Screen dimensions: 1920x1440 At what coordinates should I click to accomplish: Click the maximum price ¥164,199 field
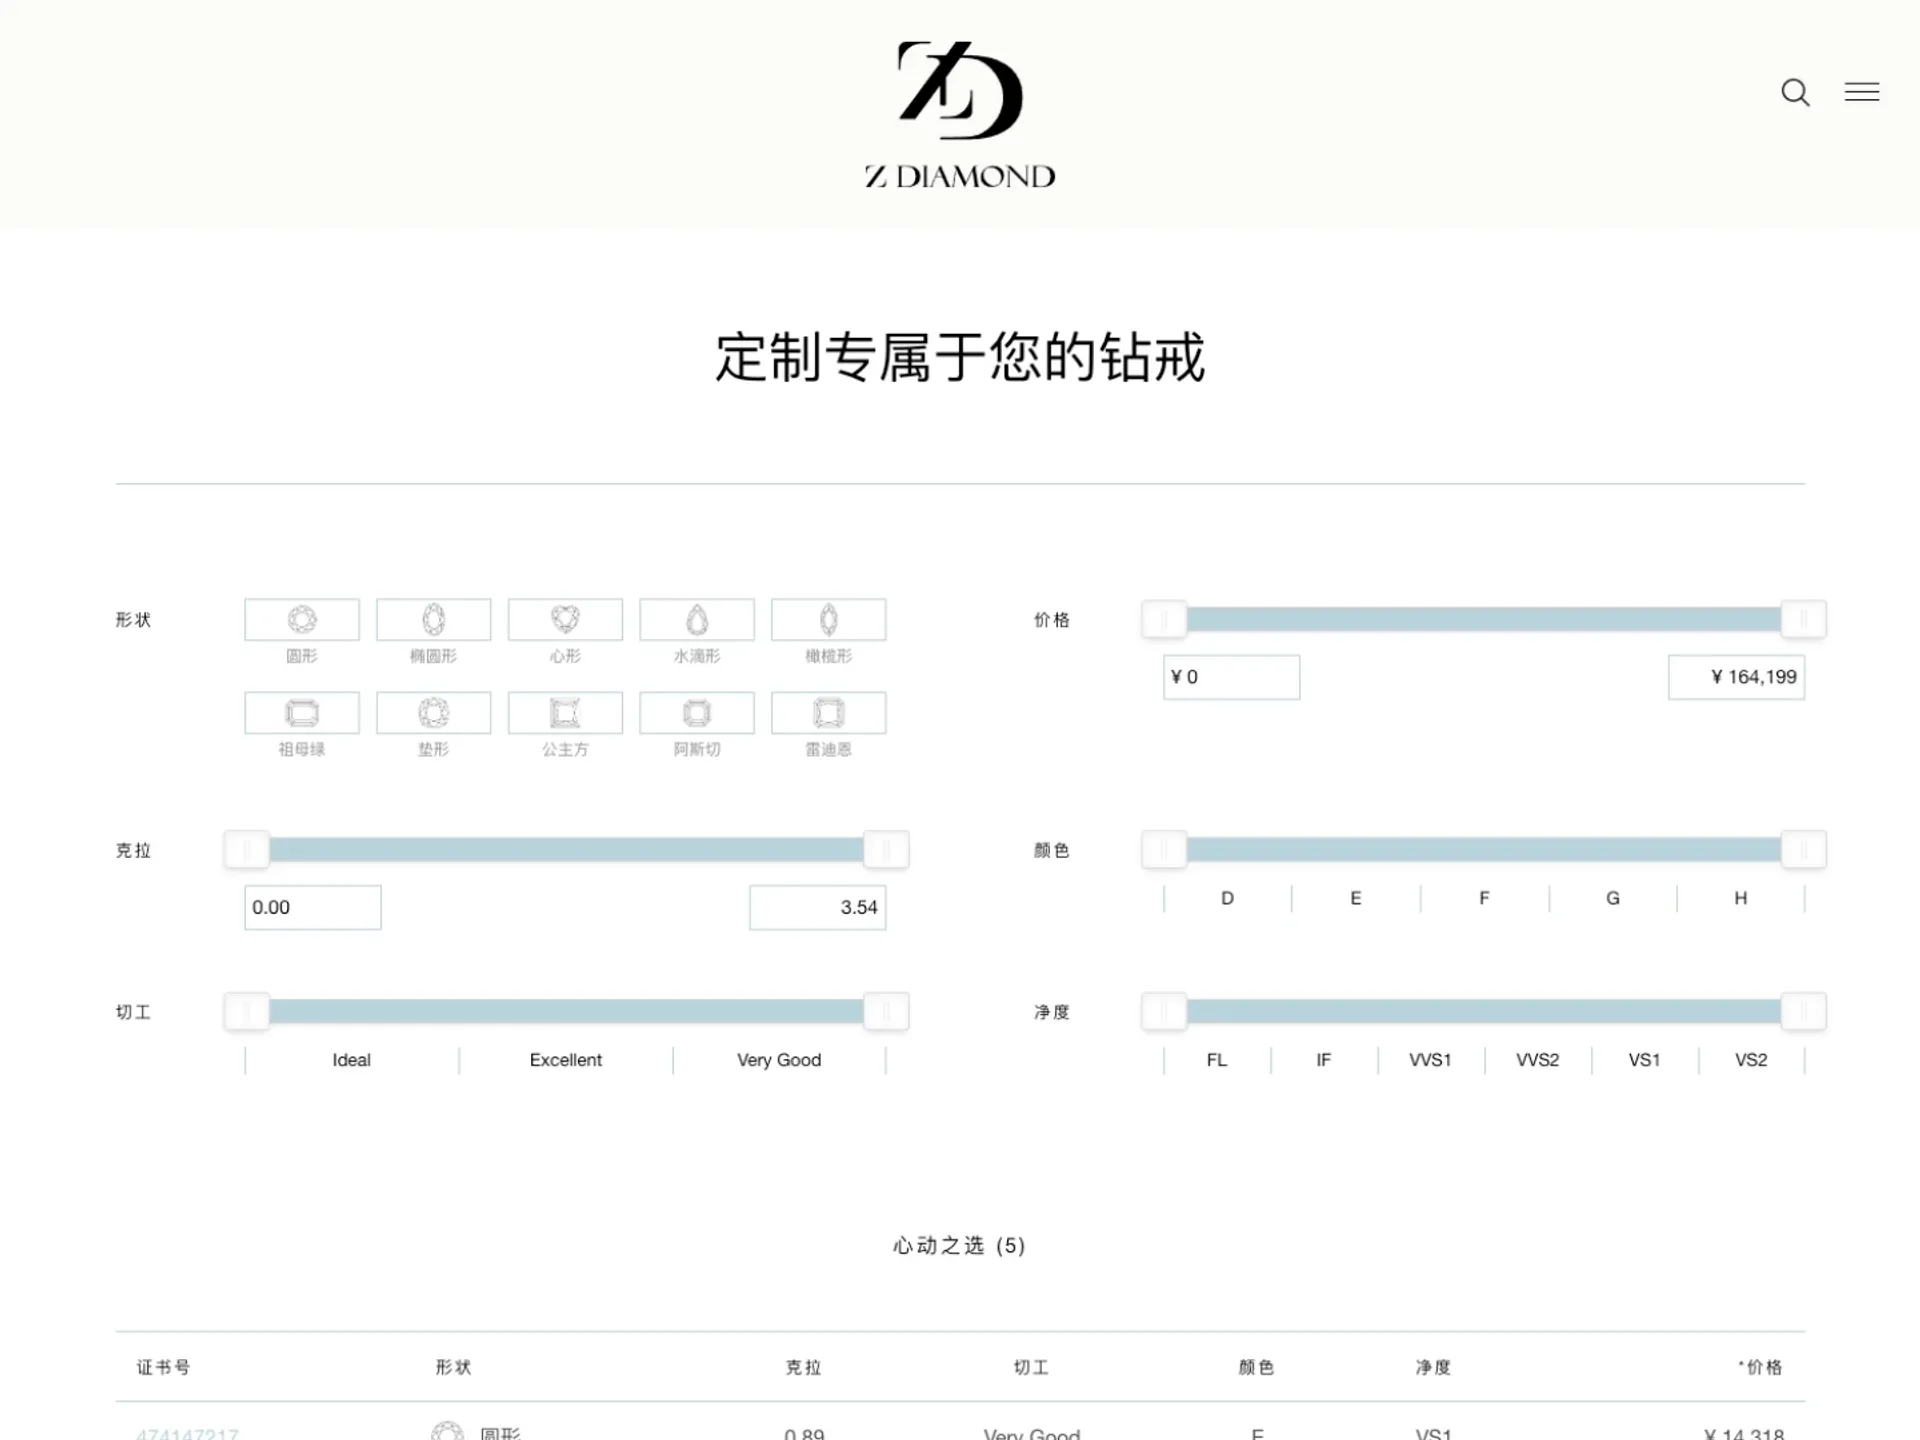1736,677
